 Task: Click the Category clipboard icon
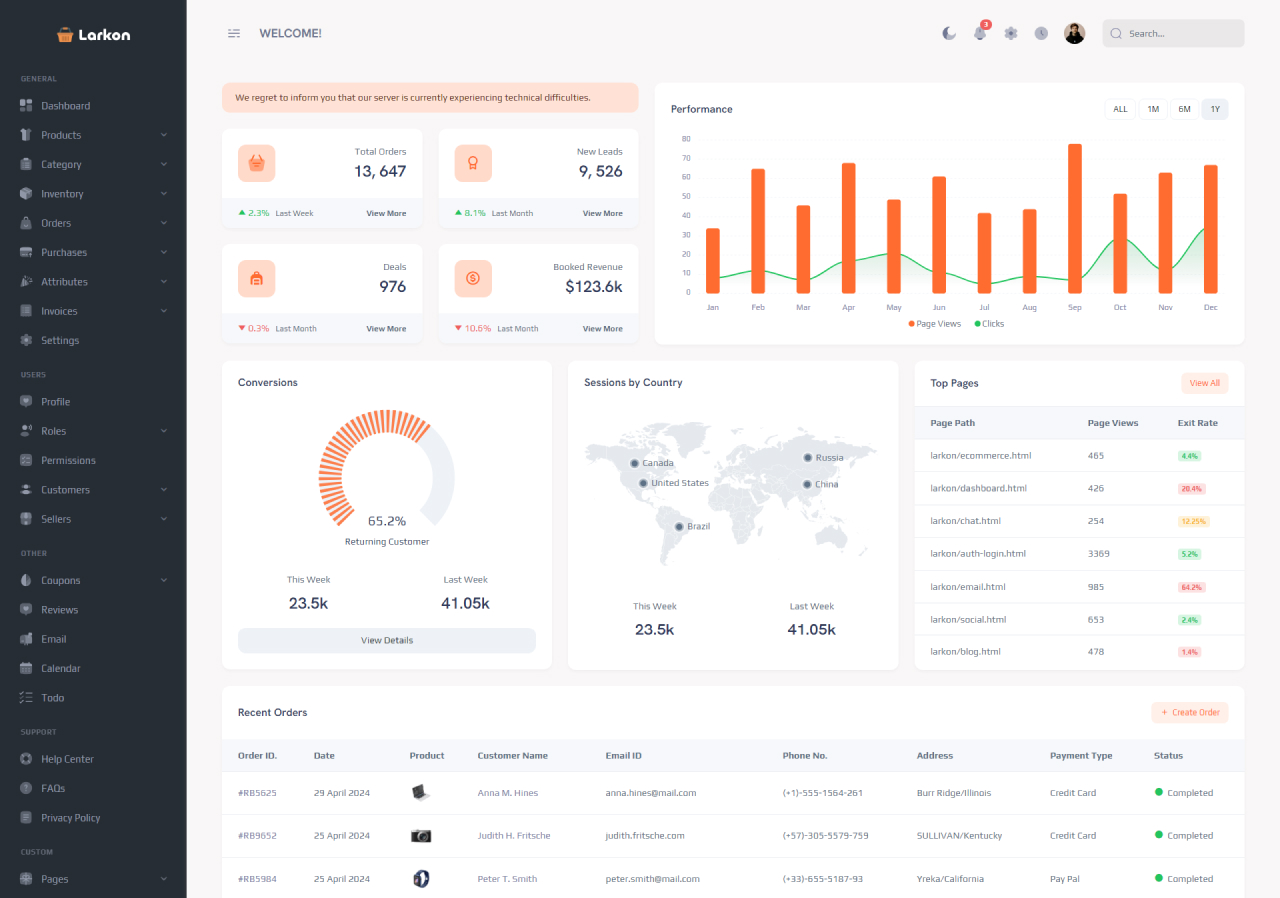click(26, 164)
